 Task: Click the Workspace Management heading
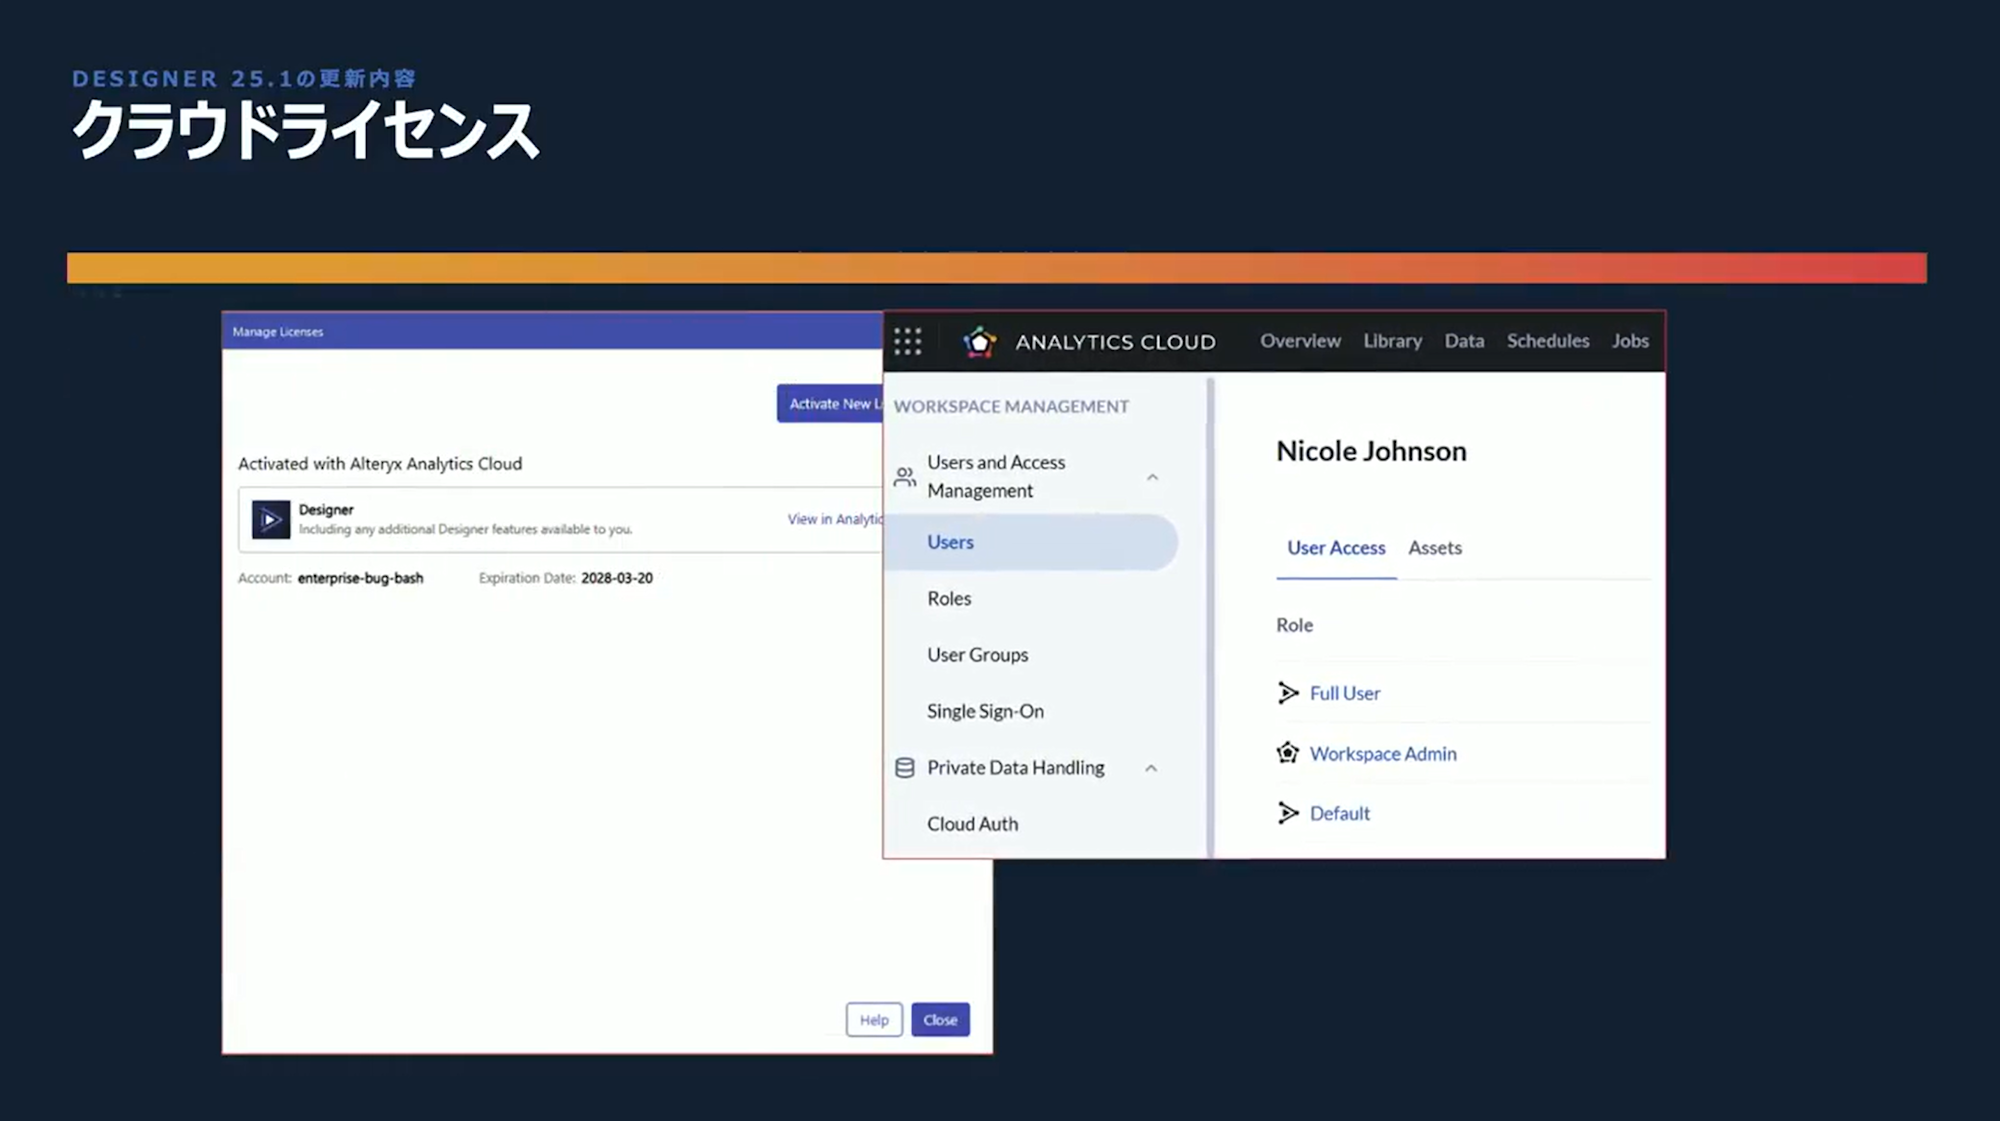[1011, 406]
